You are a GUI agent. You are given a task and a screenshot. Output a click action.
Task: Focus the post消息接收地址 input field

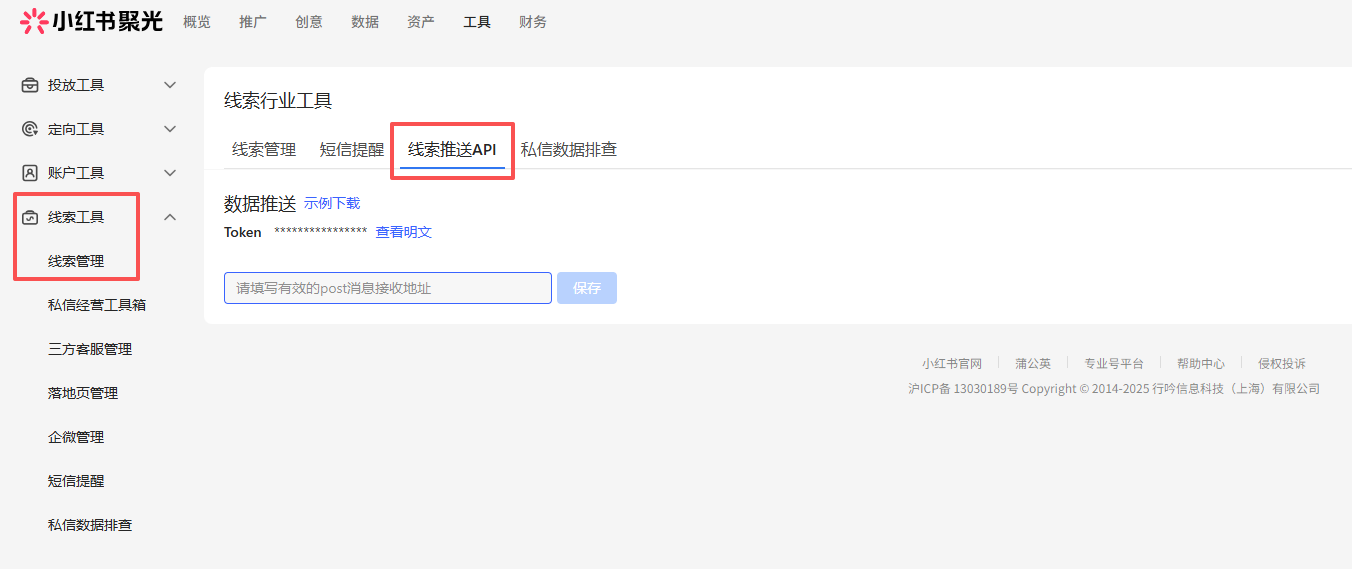pyautogui.click(x=387, y=288)
